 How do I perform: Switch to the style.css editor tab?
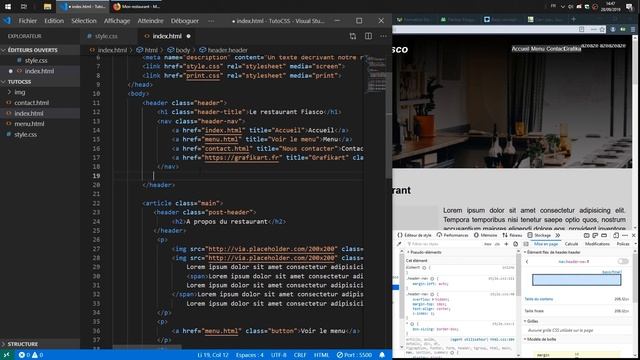[106, 36]
